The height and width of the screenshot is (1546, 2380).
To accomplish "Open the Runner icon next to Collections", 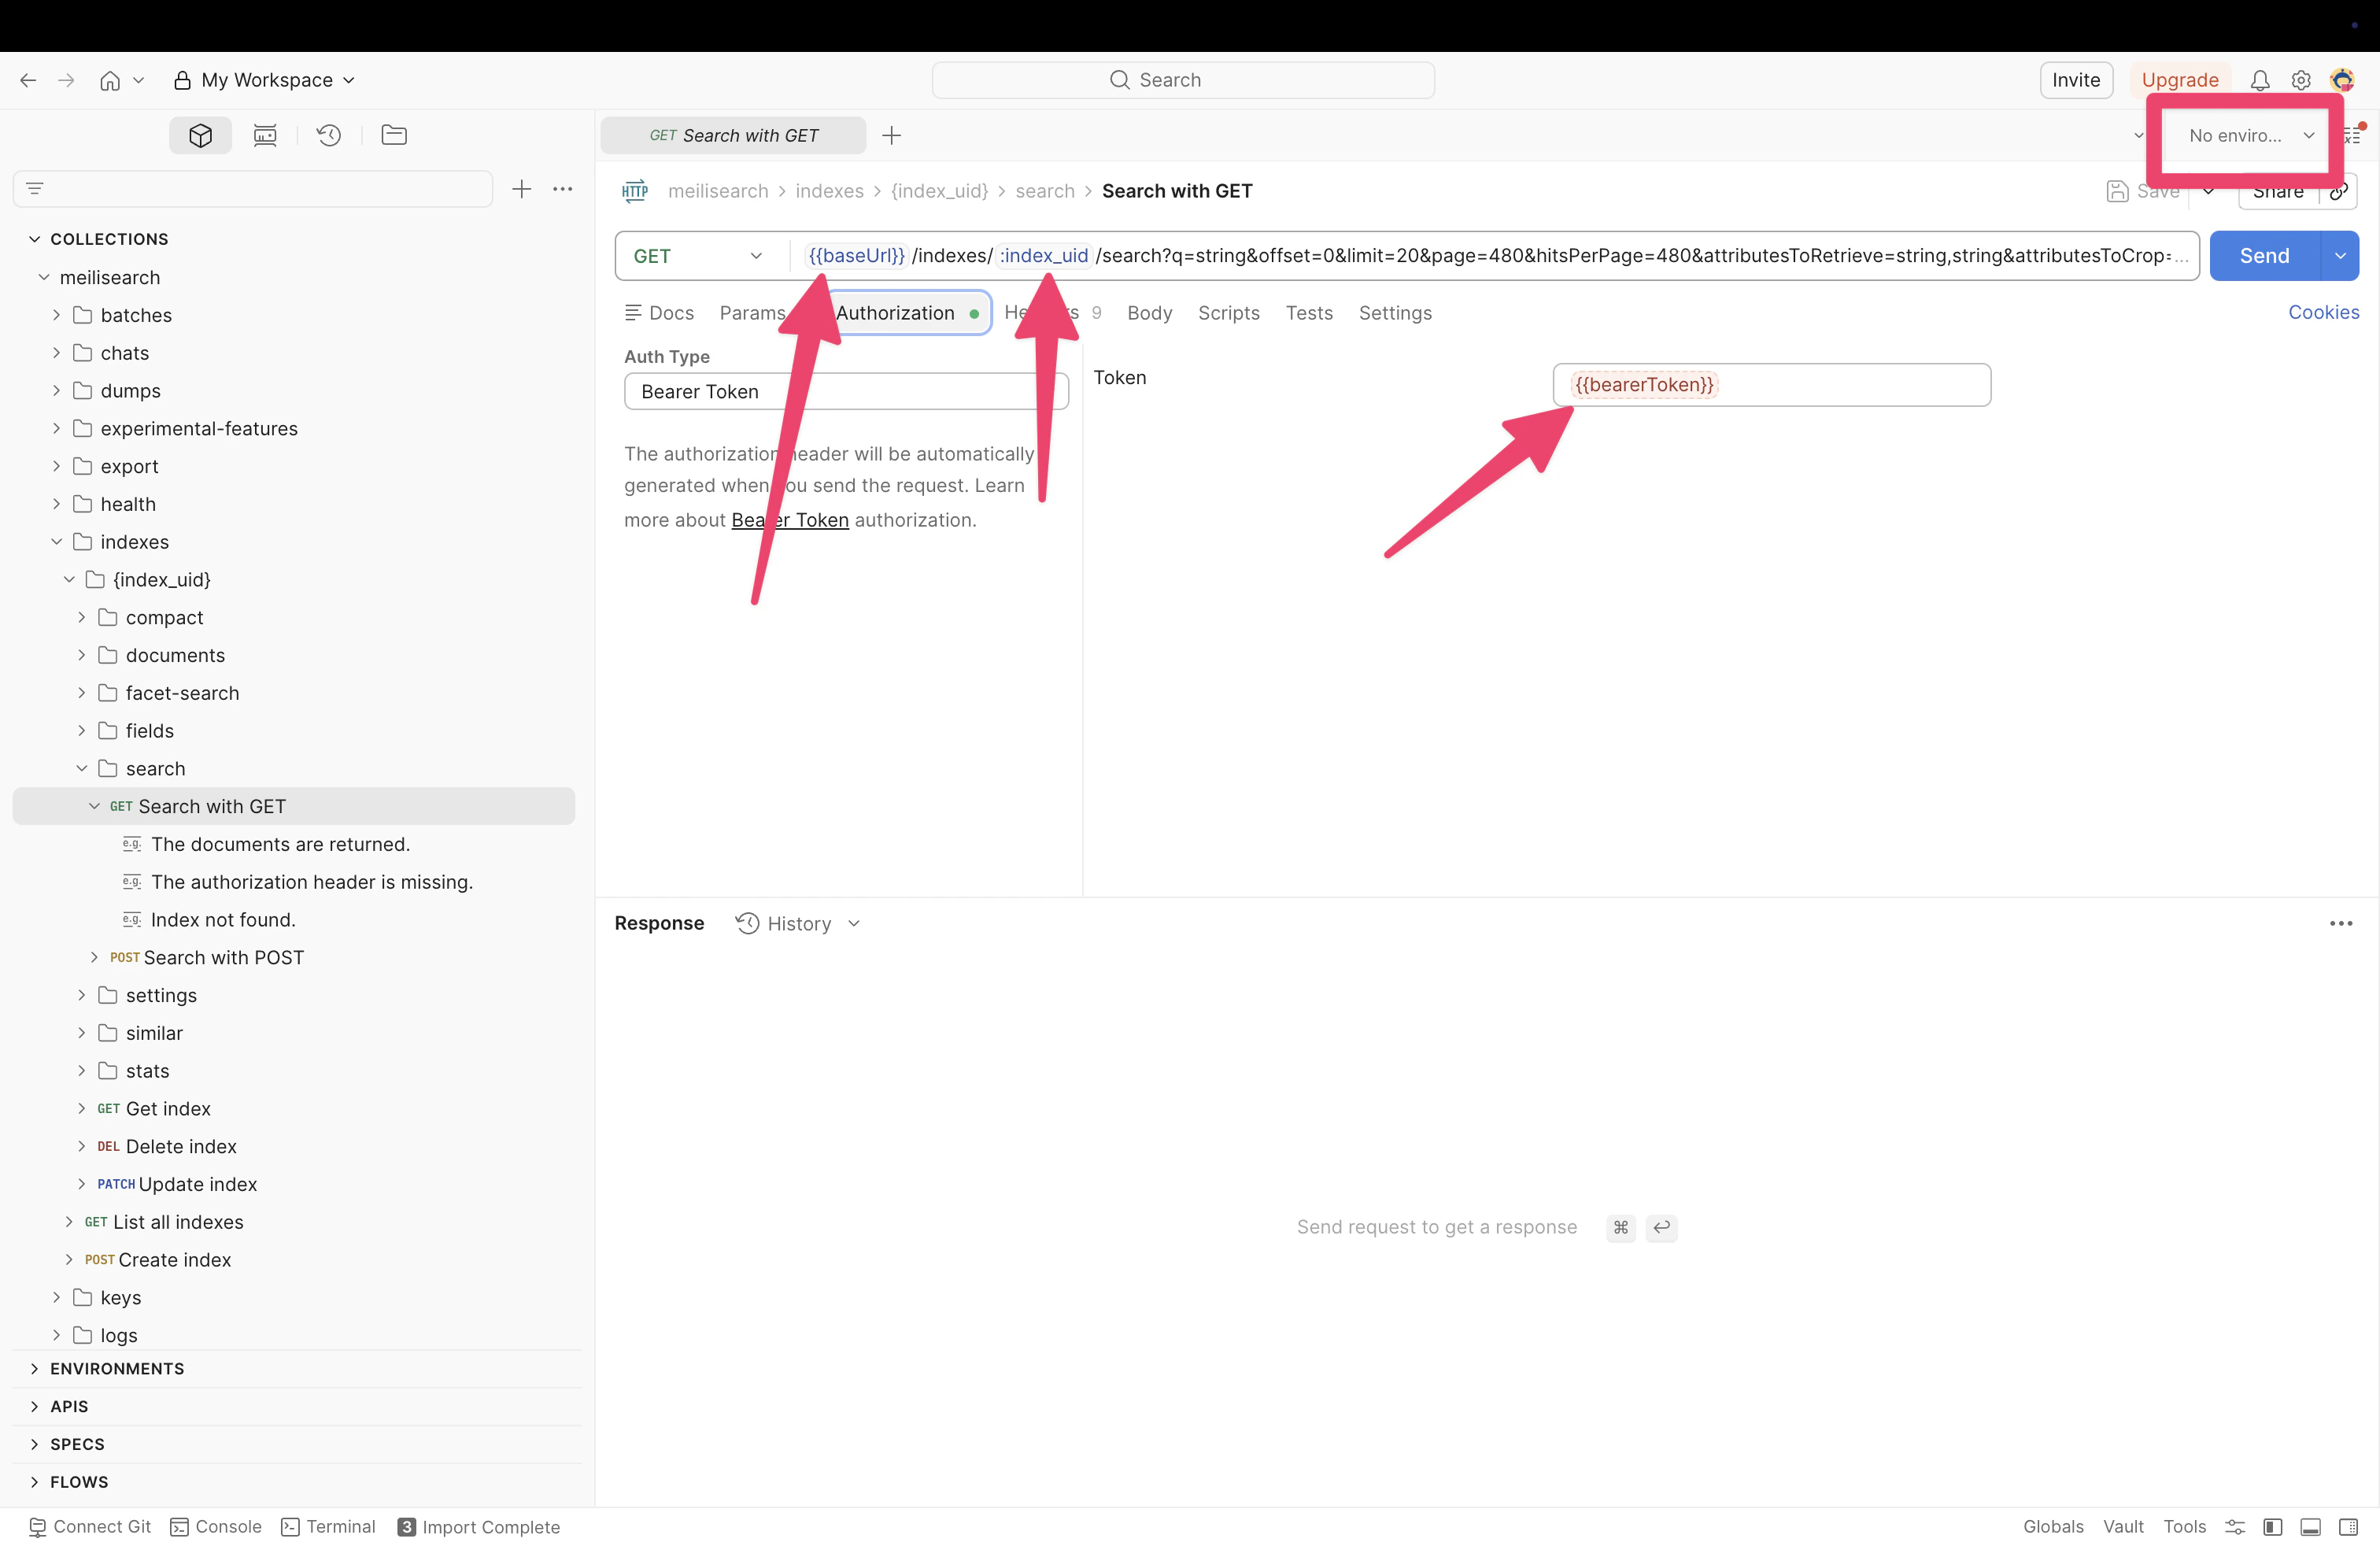I will tap(264, 135).
